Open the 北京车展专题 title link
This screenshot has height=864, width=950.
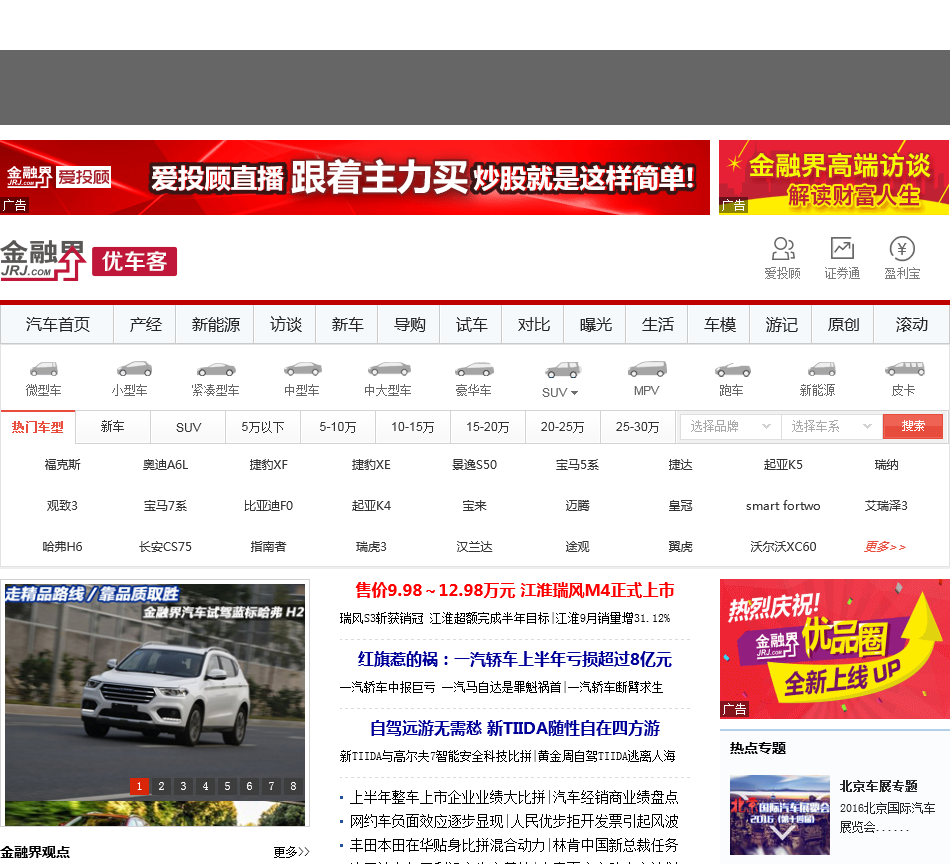[x=879, y=786]
